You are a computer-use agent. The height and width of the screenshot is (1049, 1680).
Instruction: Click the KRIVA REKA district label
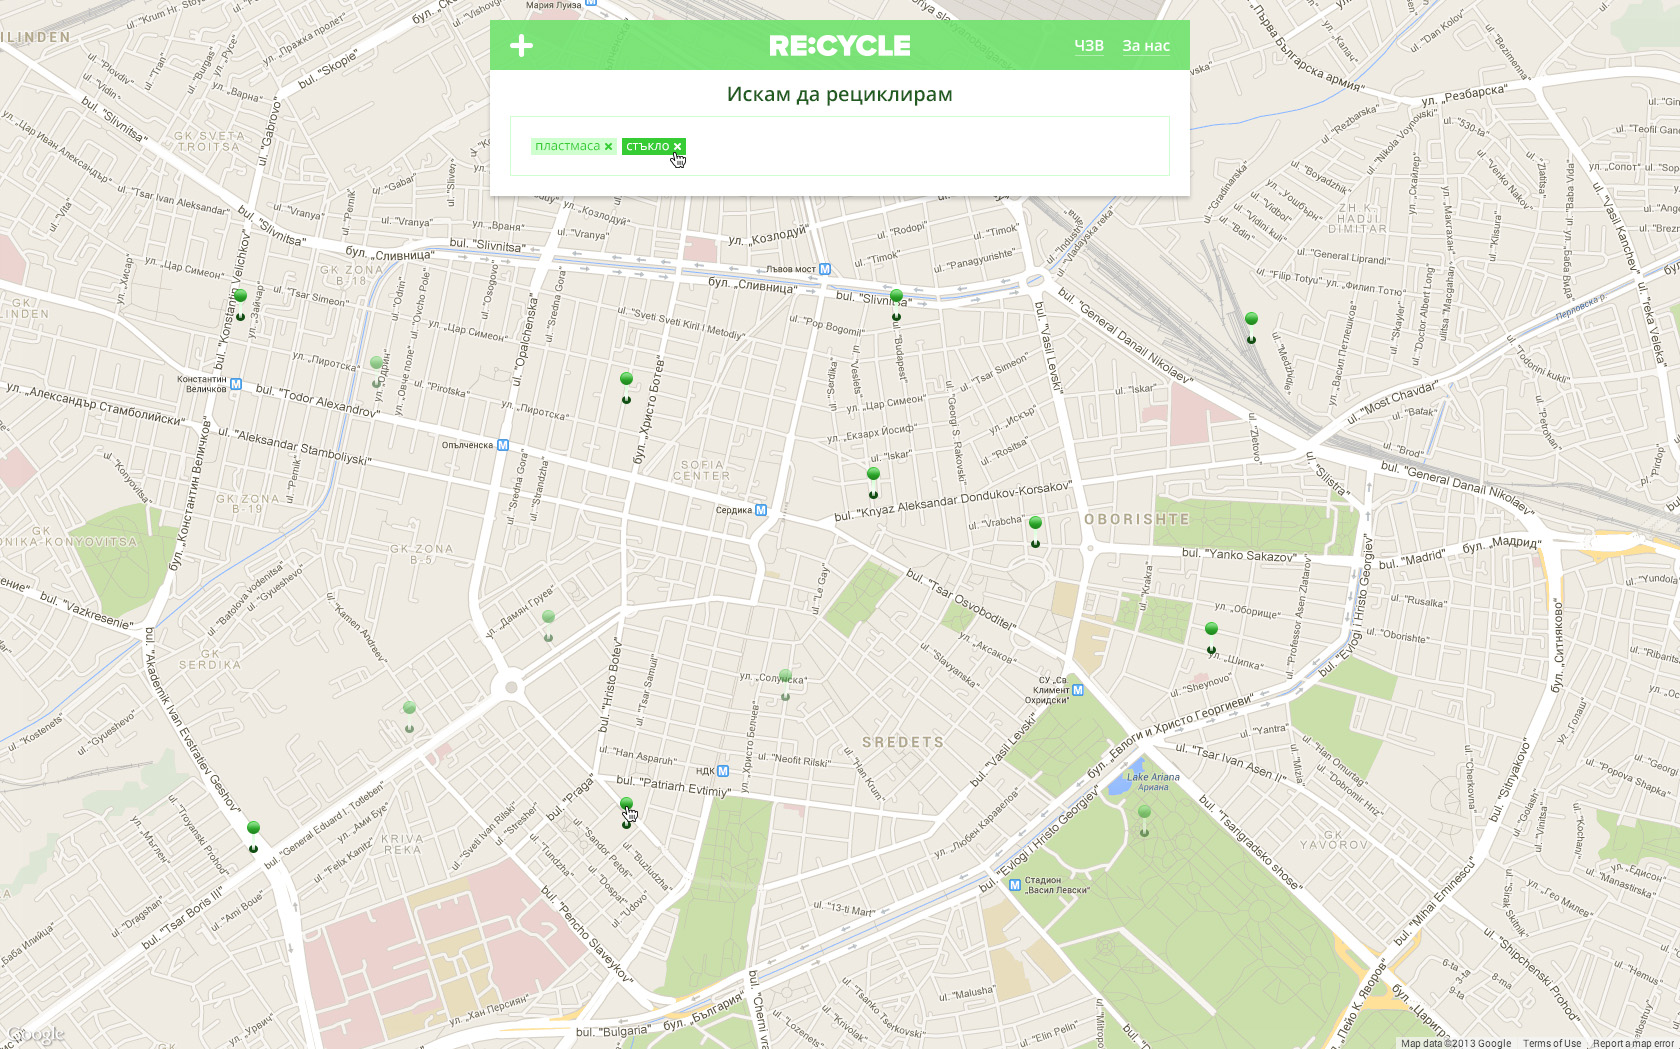(x=402, y=844)
